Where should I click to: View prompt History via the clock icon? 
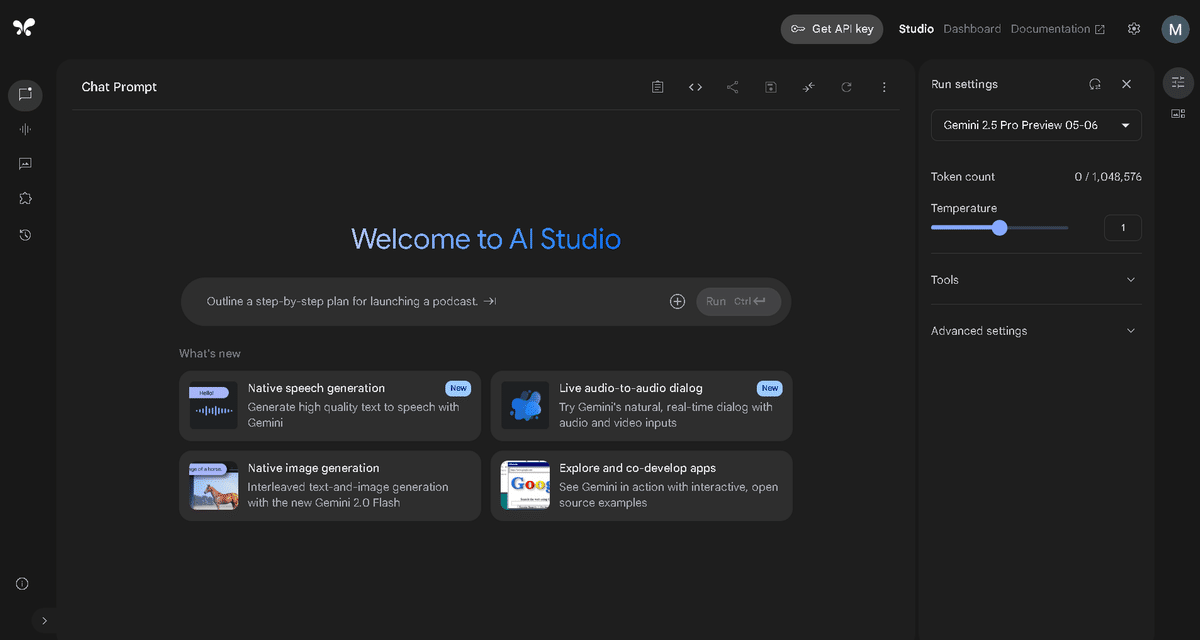point(24,234)
